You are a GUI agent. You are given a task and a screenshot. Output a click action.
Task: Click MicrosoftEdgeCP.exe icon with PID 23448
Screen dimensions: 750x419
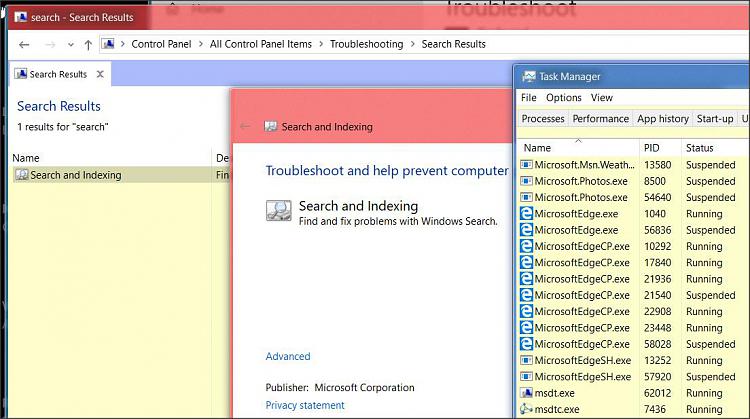(x=526, y=327)
